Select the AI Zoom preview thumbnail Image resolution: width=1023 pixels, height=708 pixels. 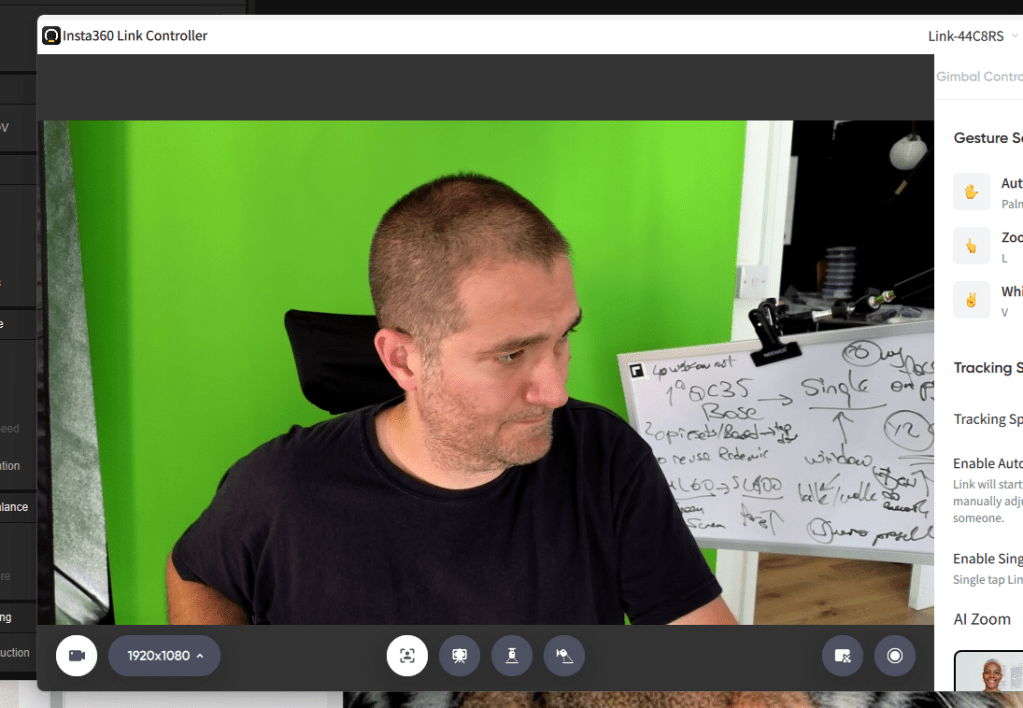click(989, 671)
